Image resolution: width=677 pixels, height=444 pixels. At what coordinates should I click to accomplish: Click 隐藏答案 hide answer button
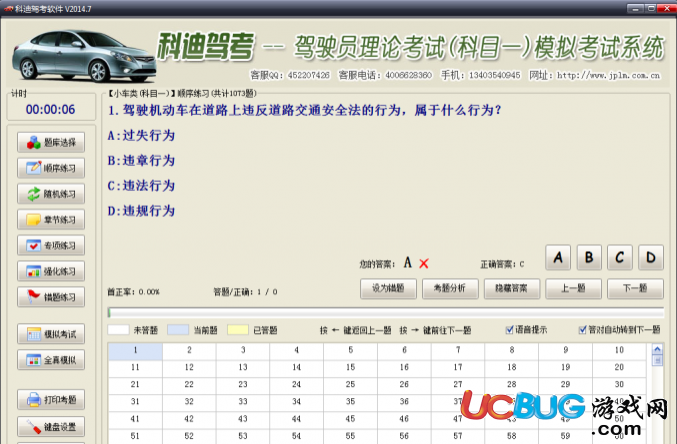click(512, 289)
